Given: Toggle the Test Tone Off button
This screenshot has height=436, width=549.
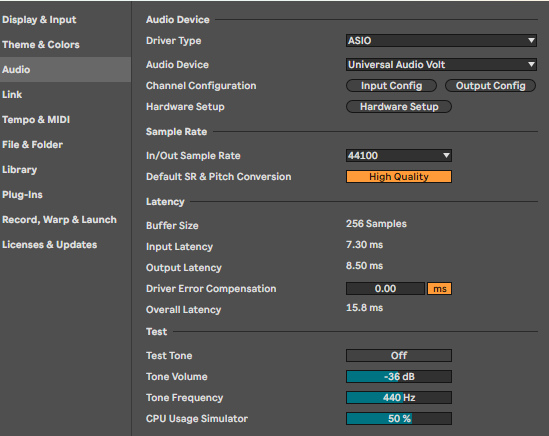Looking at the screenshot, I should point(399,355).
